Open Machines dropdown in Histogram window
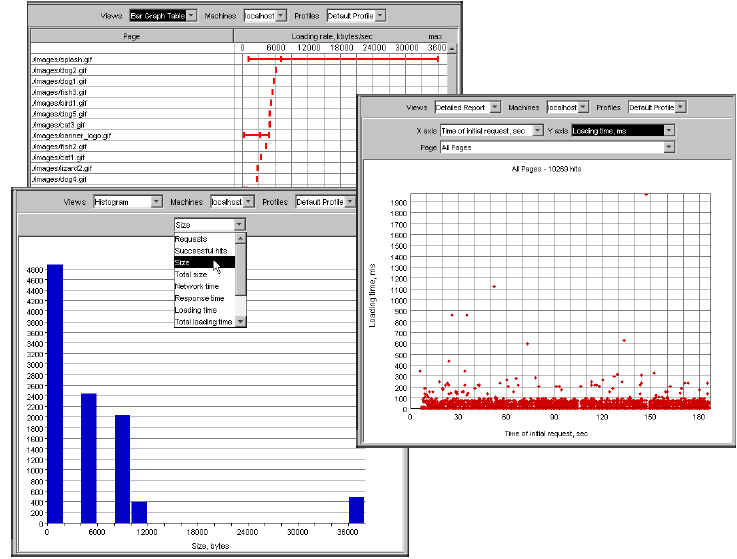The width and height of the screenshot is (737, 559). (232, 202)
